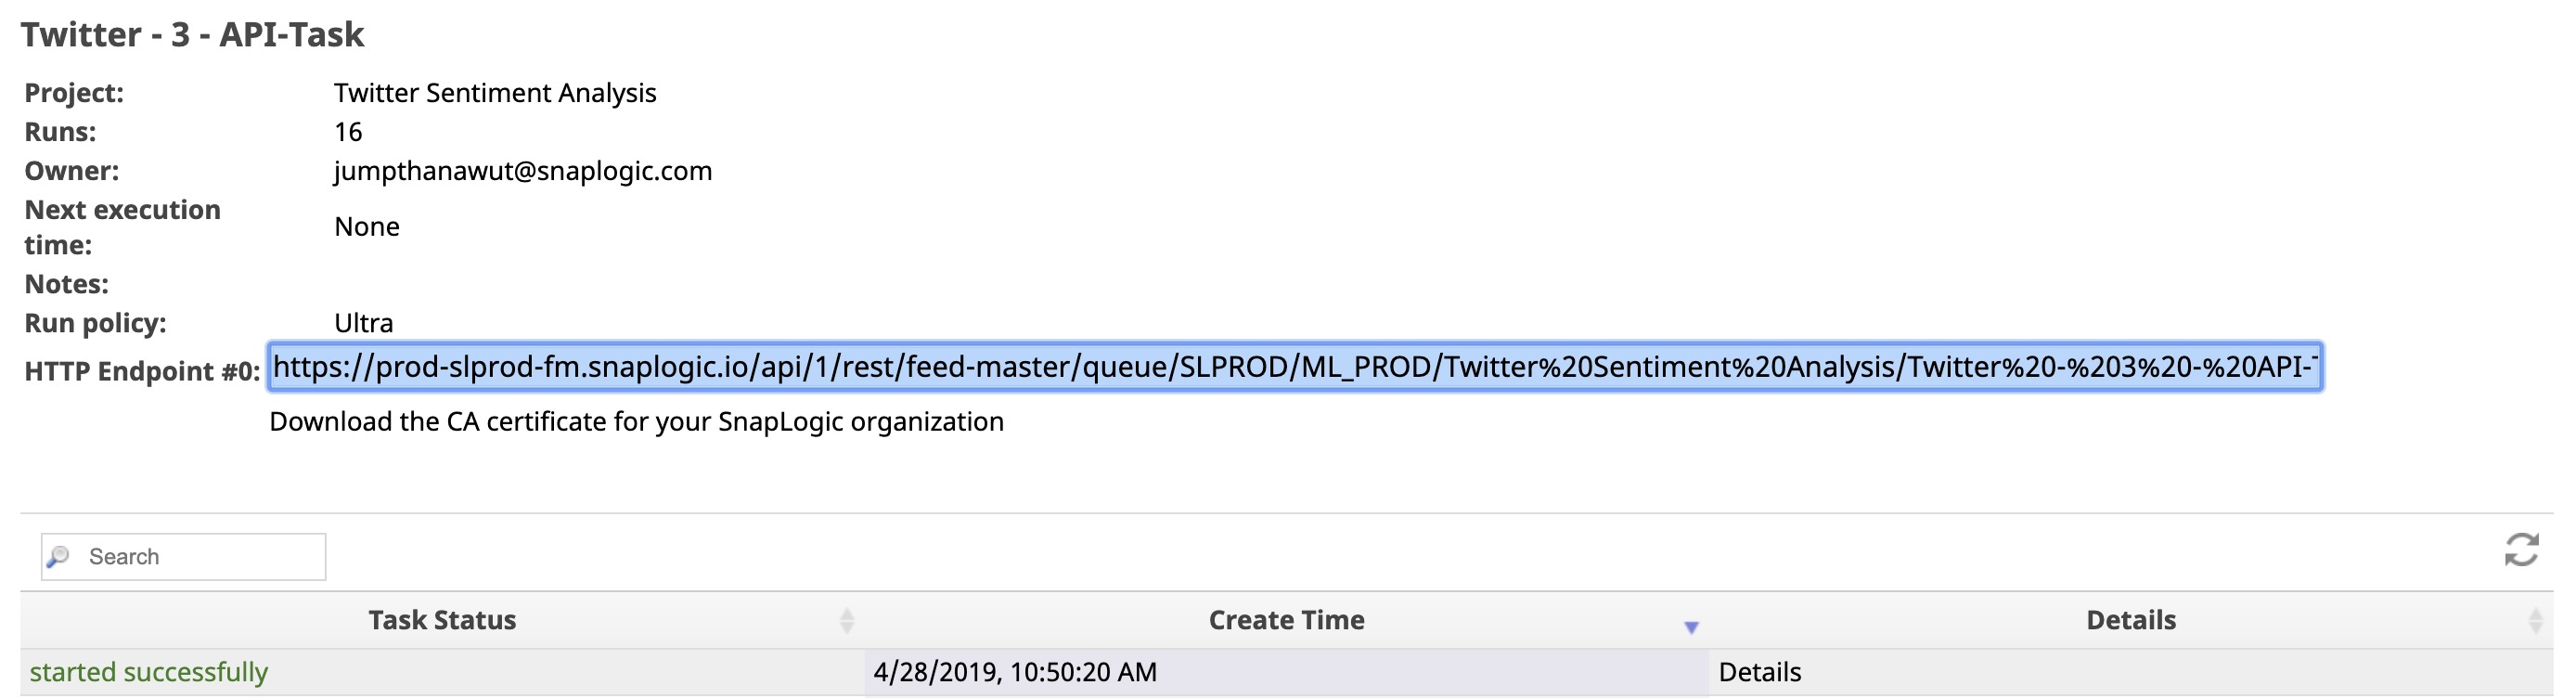Click the Details column header label

[2131, 620]
